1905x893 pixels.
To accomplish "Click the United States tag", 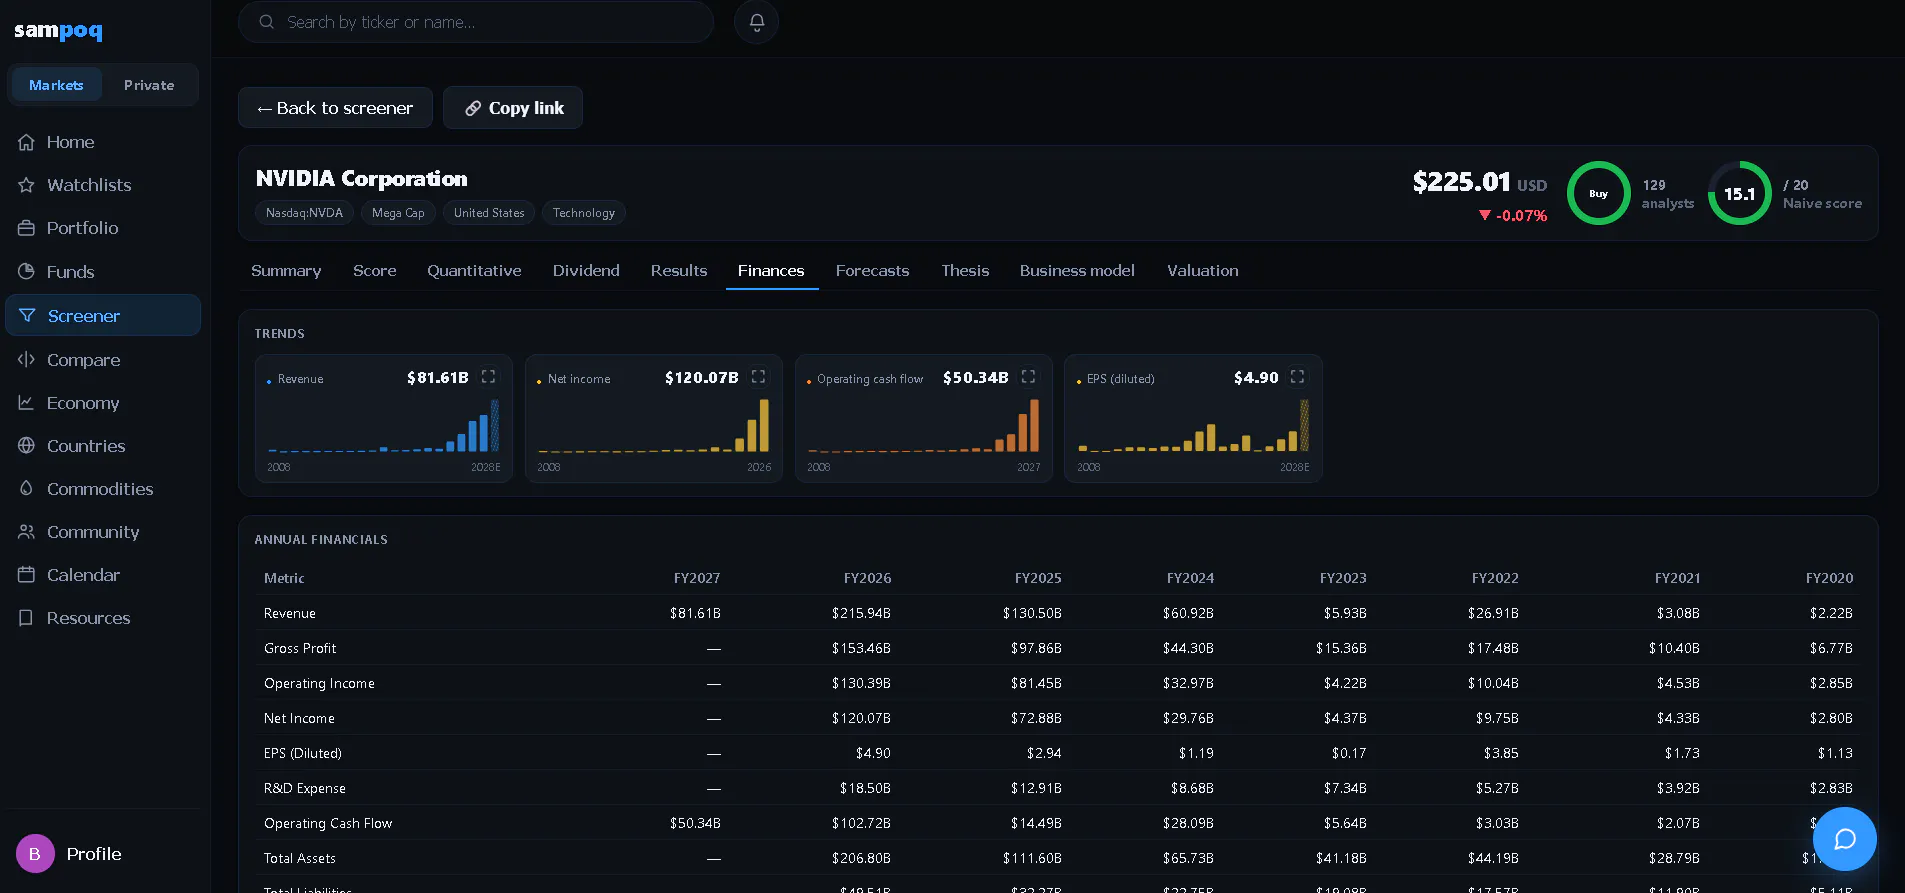I will 489,213.
